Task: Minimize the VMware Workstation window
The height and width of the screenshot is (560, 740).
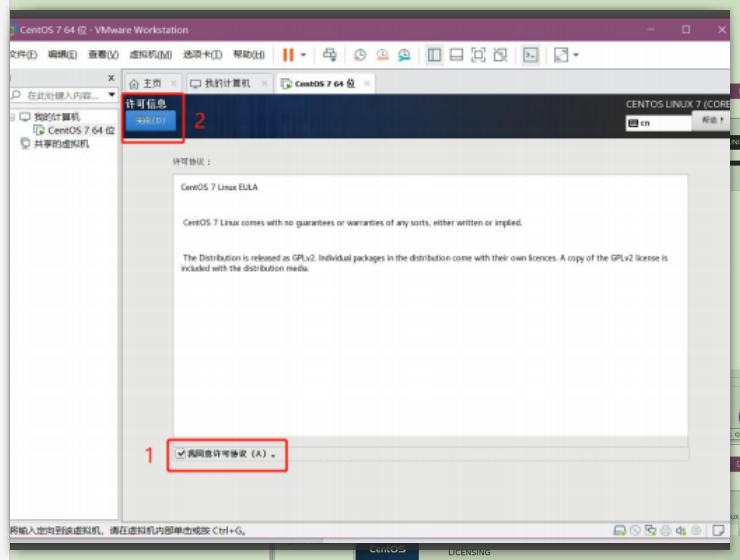Action: [651, 29]
